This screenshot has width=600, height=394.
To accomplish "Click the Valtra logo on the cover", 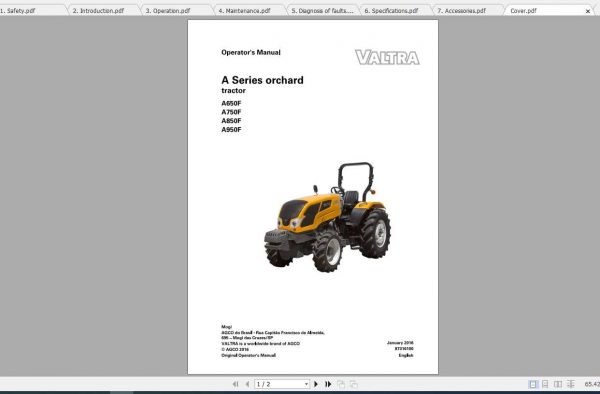I will tap(387, 57).
